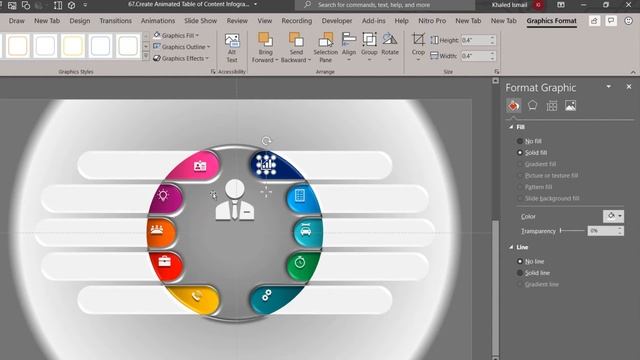Open the Selection Pane
Image resolution: width=640 pixels, height=360 pixels.
(x=325, y=48)
